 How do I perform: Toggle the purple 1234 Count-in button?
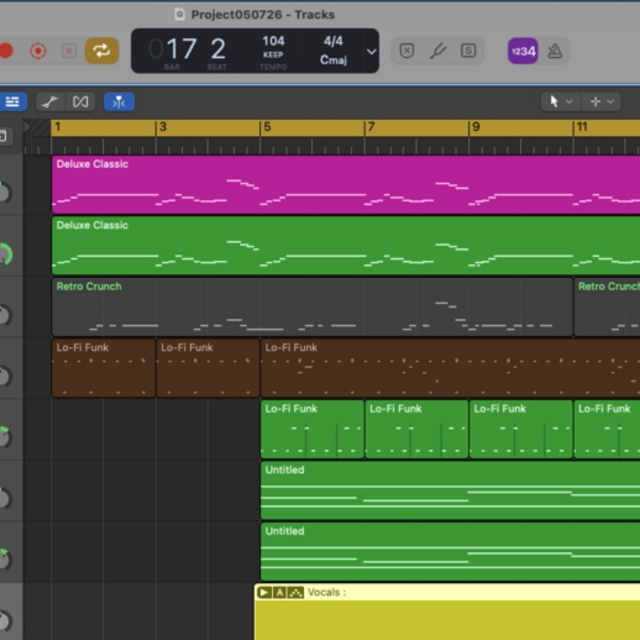tap(522, 51)
